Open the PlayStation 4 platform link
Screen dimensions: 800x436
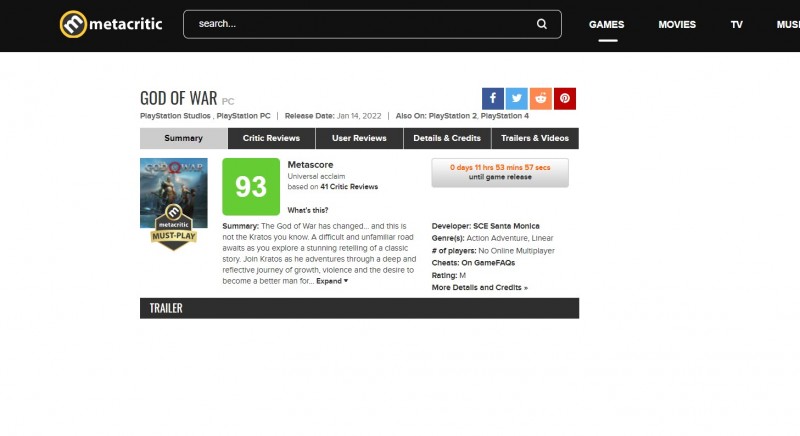click(x=505, y=116)
